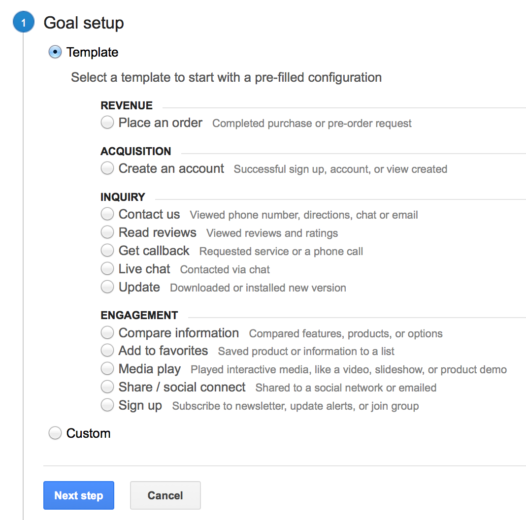Pick the Live chat template
Screen dimensions: 526x520
pyautogui.click(x=107, y=269)
